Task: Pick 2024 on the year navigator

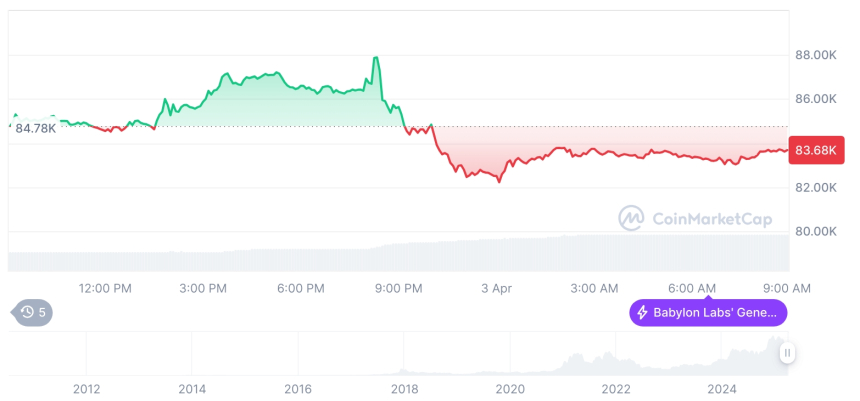Action: [721, 388]
